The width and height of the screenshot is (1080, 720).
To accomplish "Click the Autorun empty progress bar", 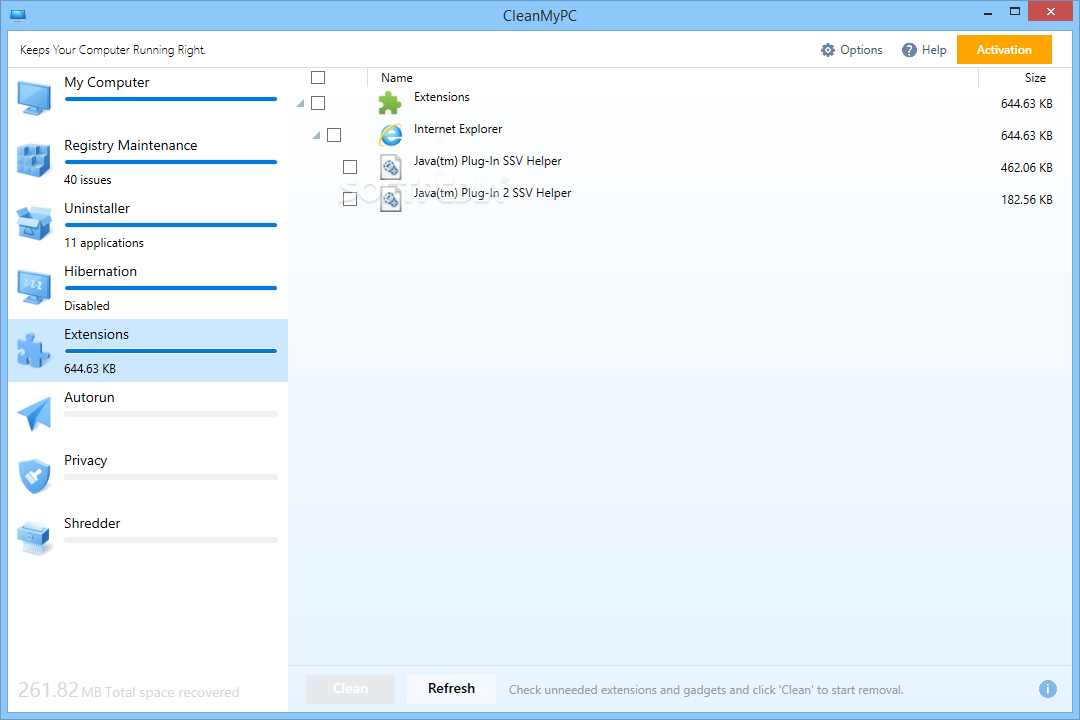I will (171, 414).
